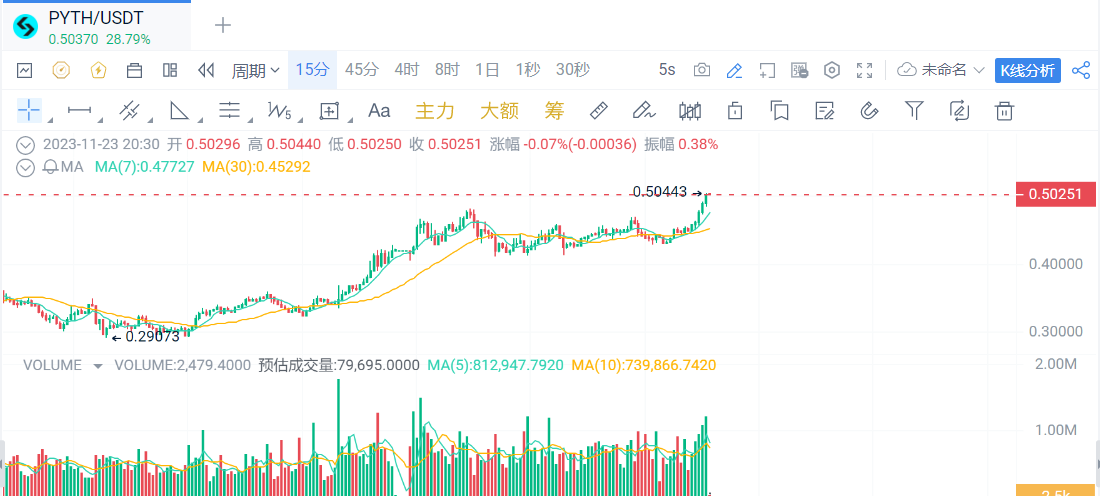This screenshot has height=496, width=1100.
Task: Open the filter funnel tool
Action: point(914,110)
